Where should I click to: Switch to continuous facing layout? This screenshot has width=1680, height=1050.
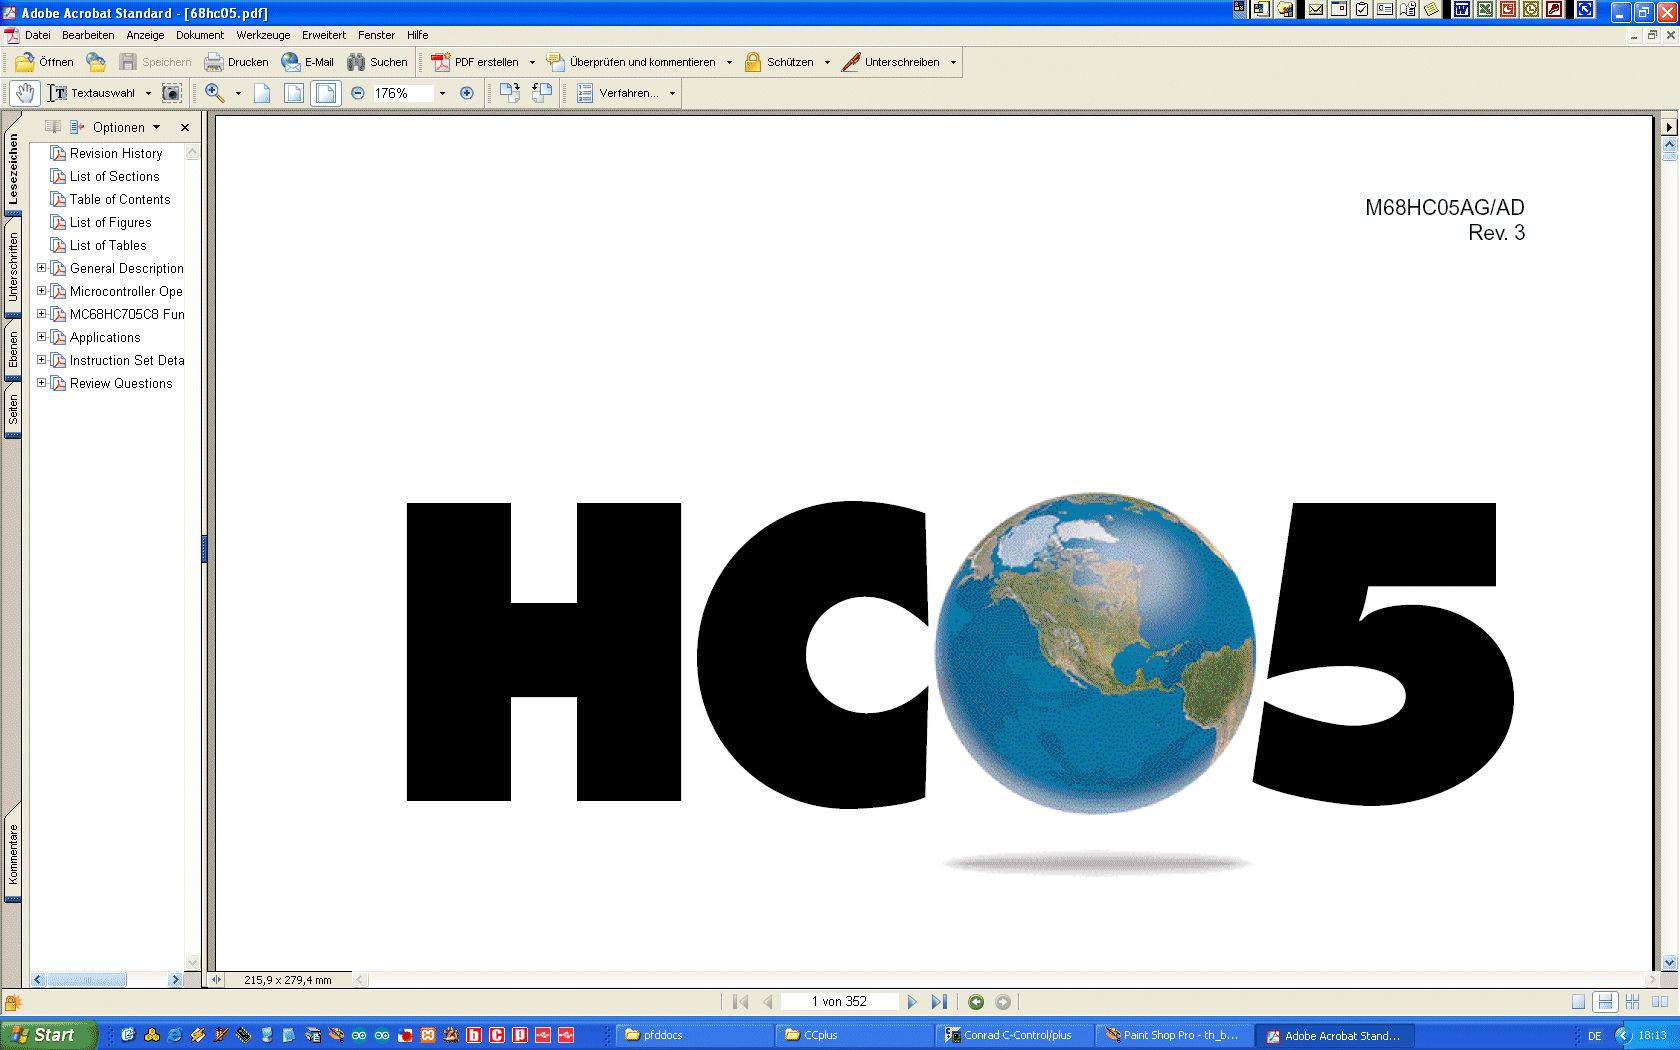click(x=1633, y=1002)
